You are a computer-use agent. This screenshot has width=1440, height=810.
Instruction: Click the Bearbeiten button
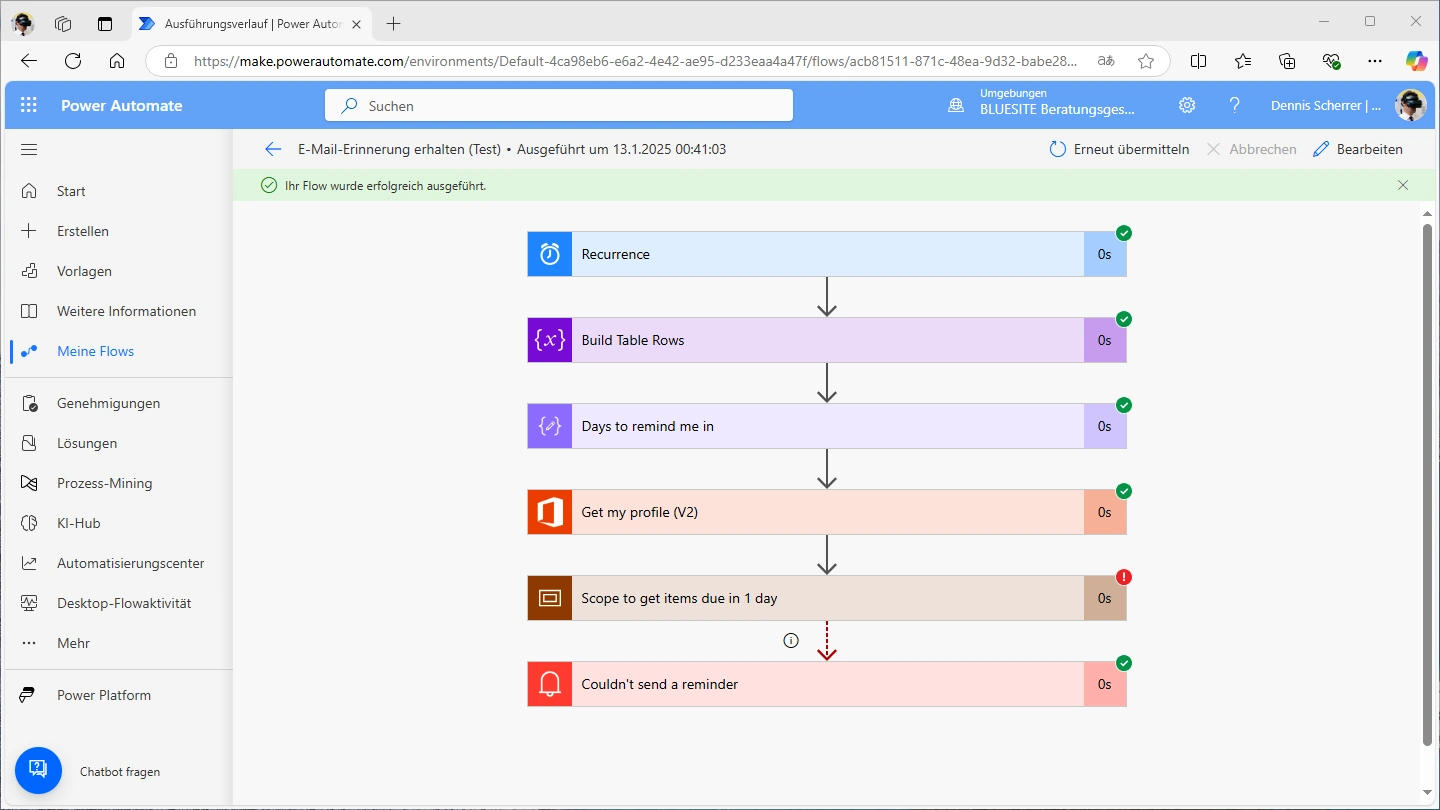[1357, 149]
